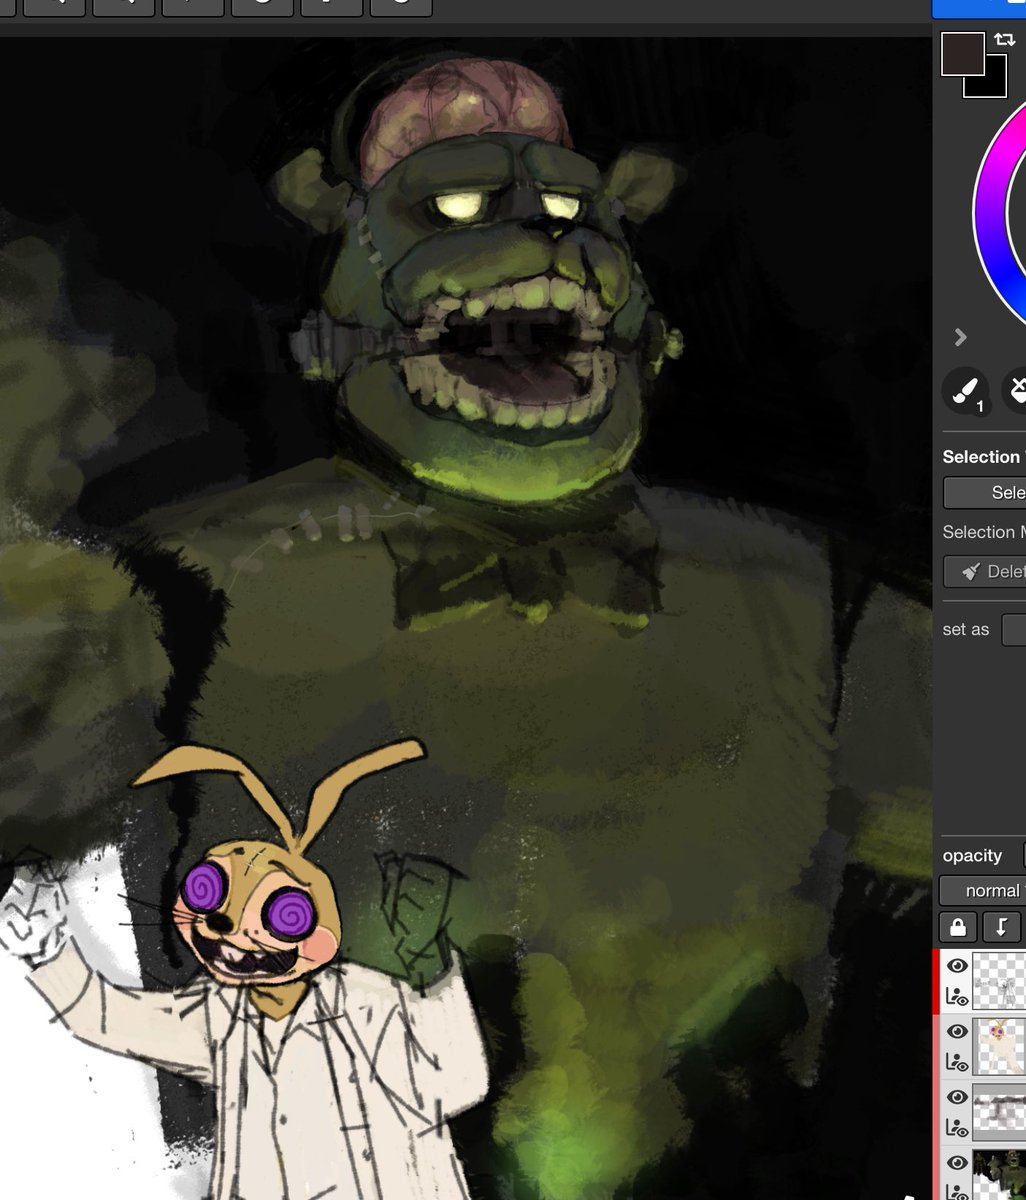This screenshot has height=1200, width=1026.
Task: Swap foreground and background colors
Action: point(1005,40)
